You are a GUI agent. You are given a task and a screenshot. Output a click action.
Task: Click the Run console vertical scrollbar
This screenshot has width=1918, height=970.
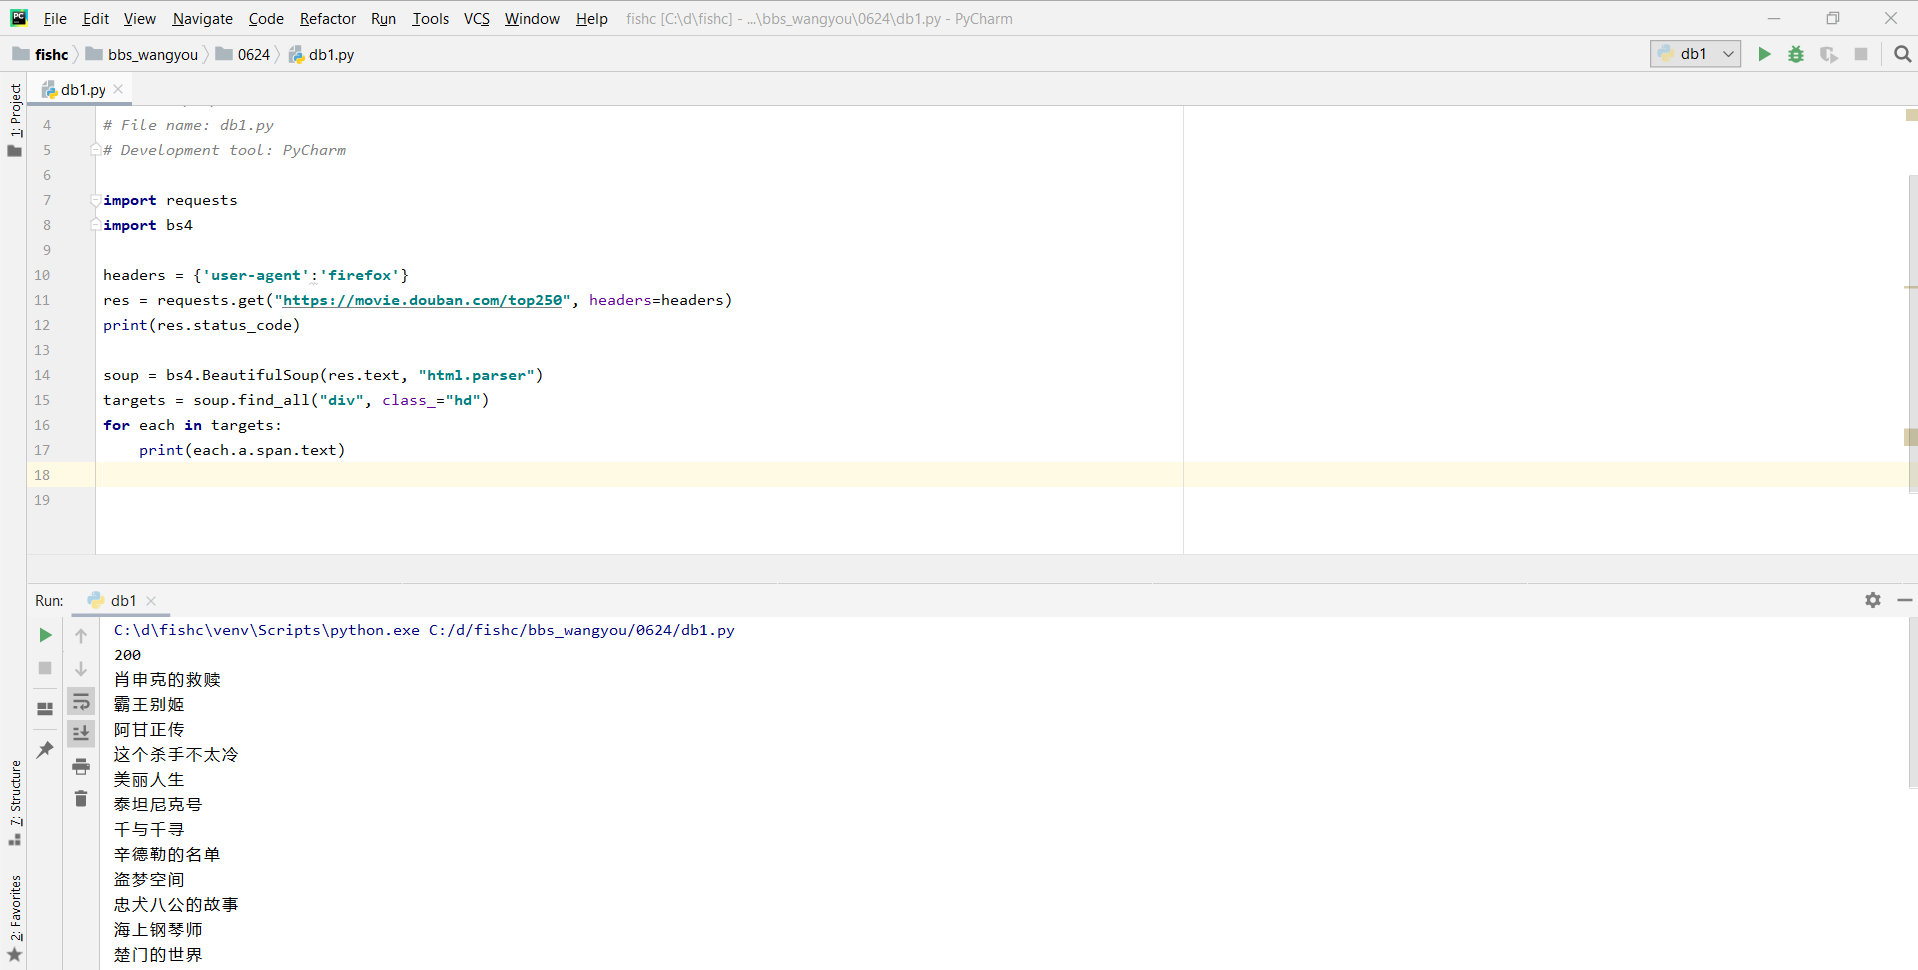[1912, 700]
